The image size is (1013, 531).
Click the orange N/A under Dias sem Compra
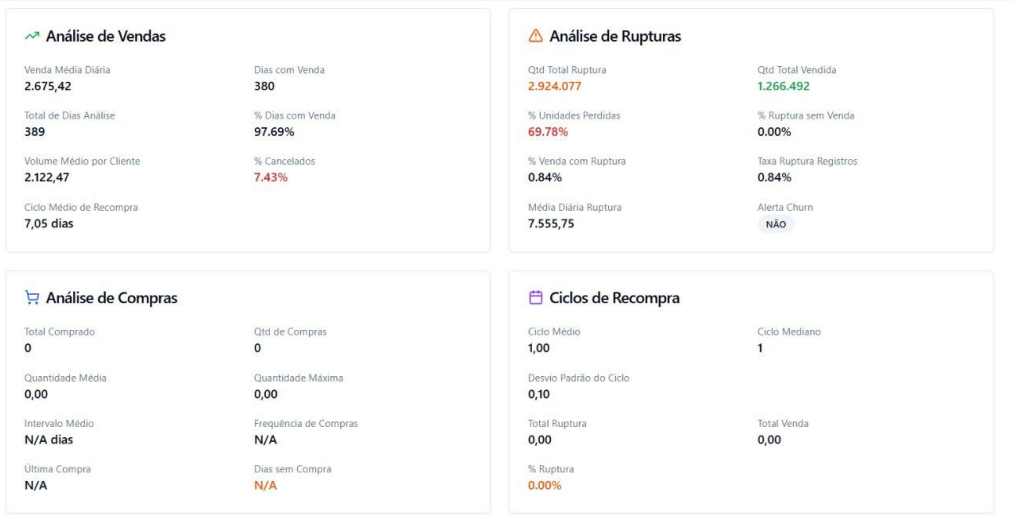pyautogui.click(x=265, y=486)
